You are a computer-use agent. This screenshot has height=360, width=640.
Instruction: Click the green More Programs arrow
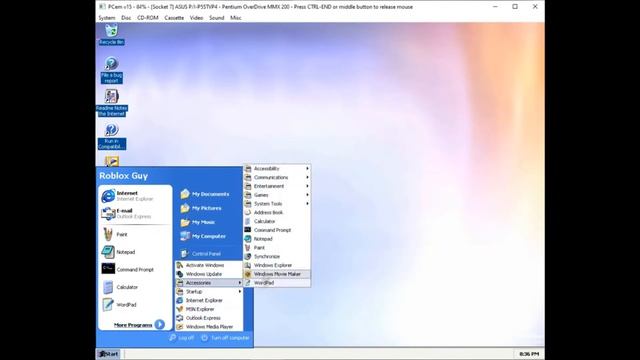click(160, 324)
